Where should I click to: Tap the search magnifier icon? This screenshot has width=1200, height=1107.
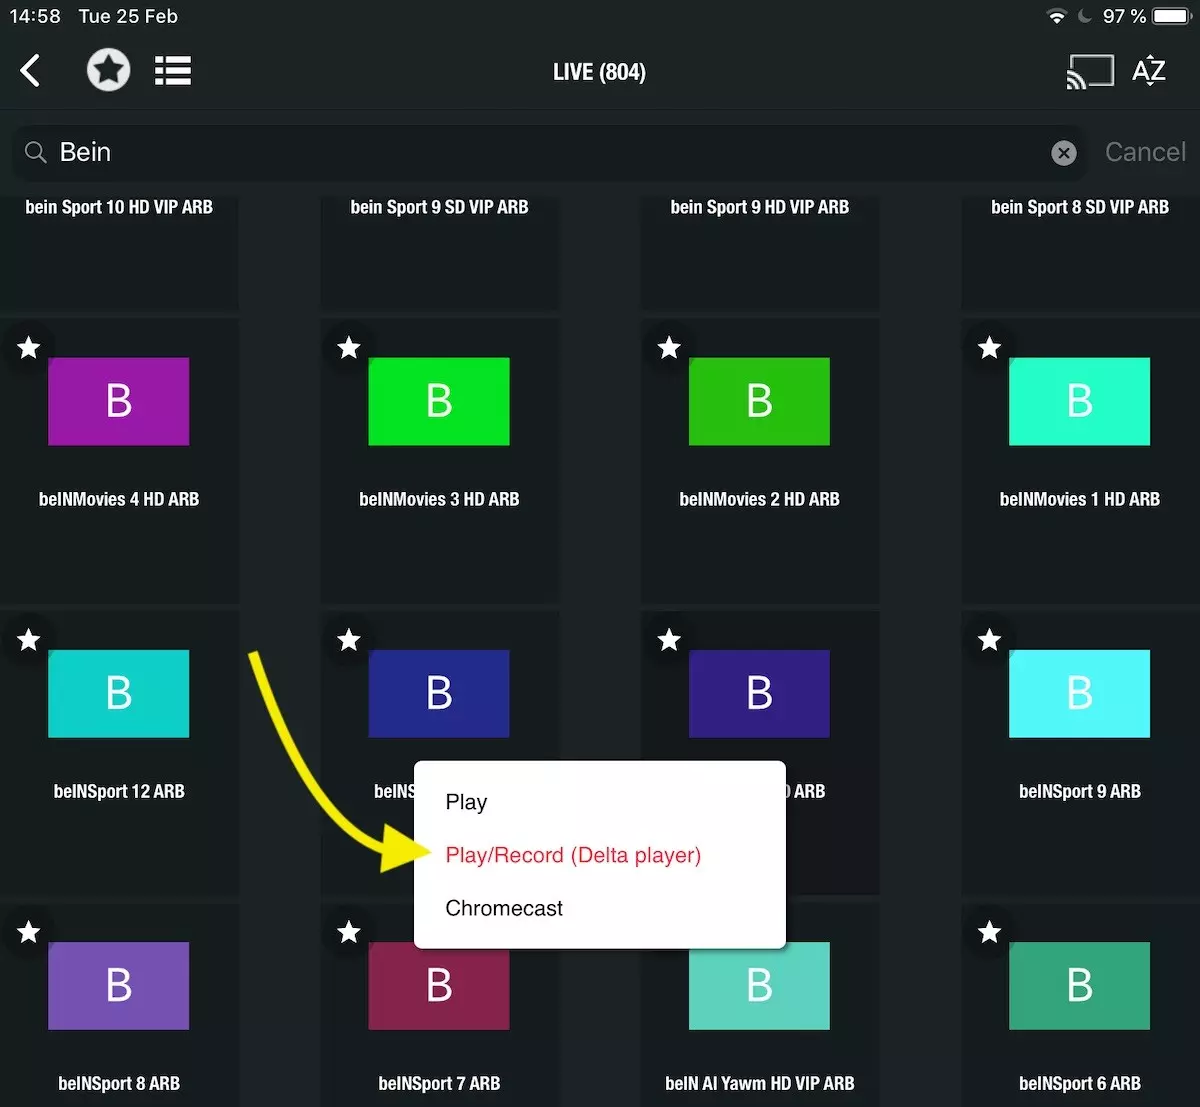[x=36, y=152]
